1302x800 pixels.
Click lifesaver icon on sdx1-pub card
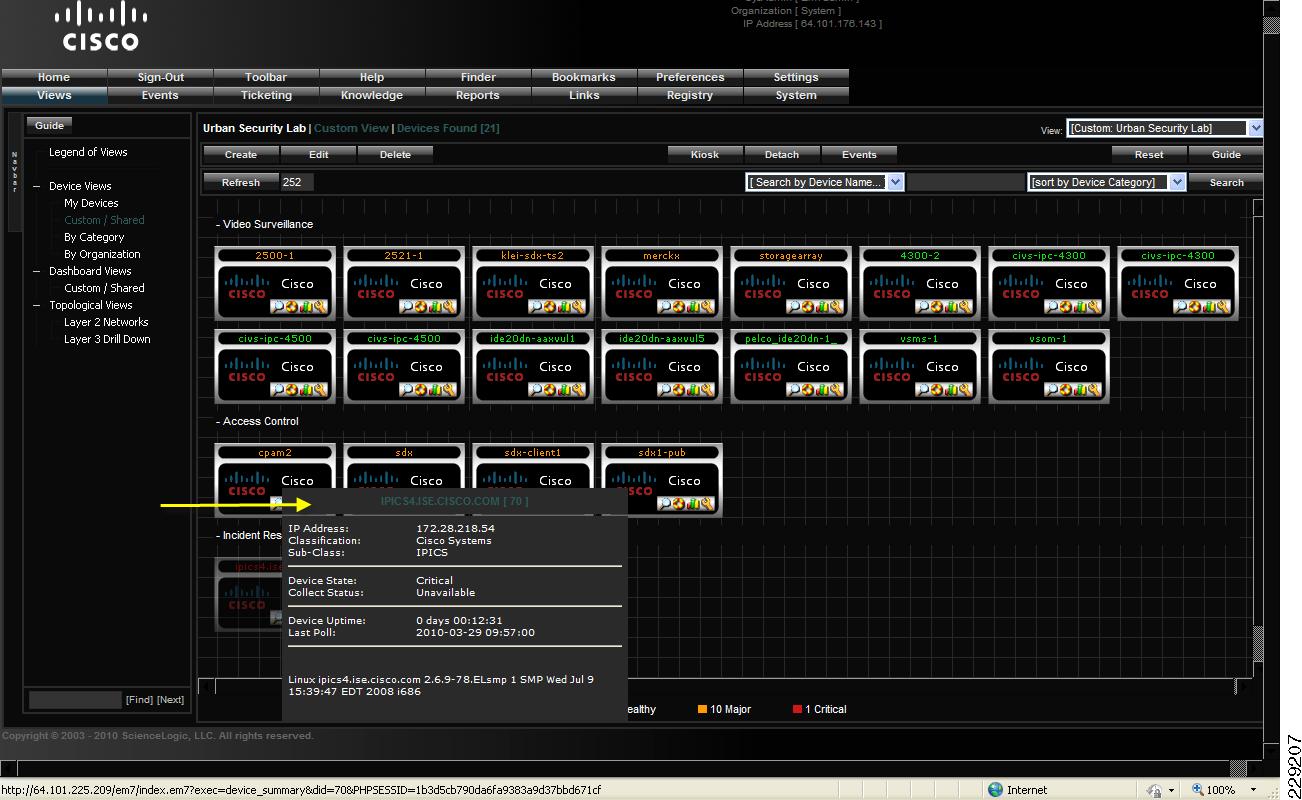pyautogui.click(x=679, y=503)
